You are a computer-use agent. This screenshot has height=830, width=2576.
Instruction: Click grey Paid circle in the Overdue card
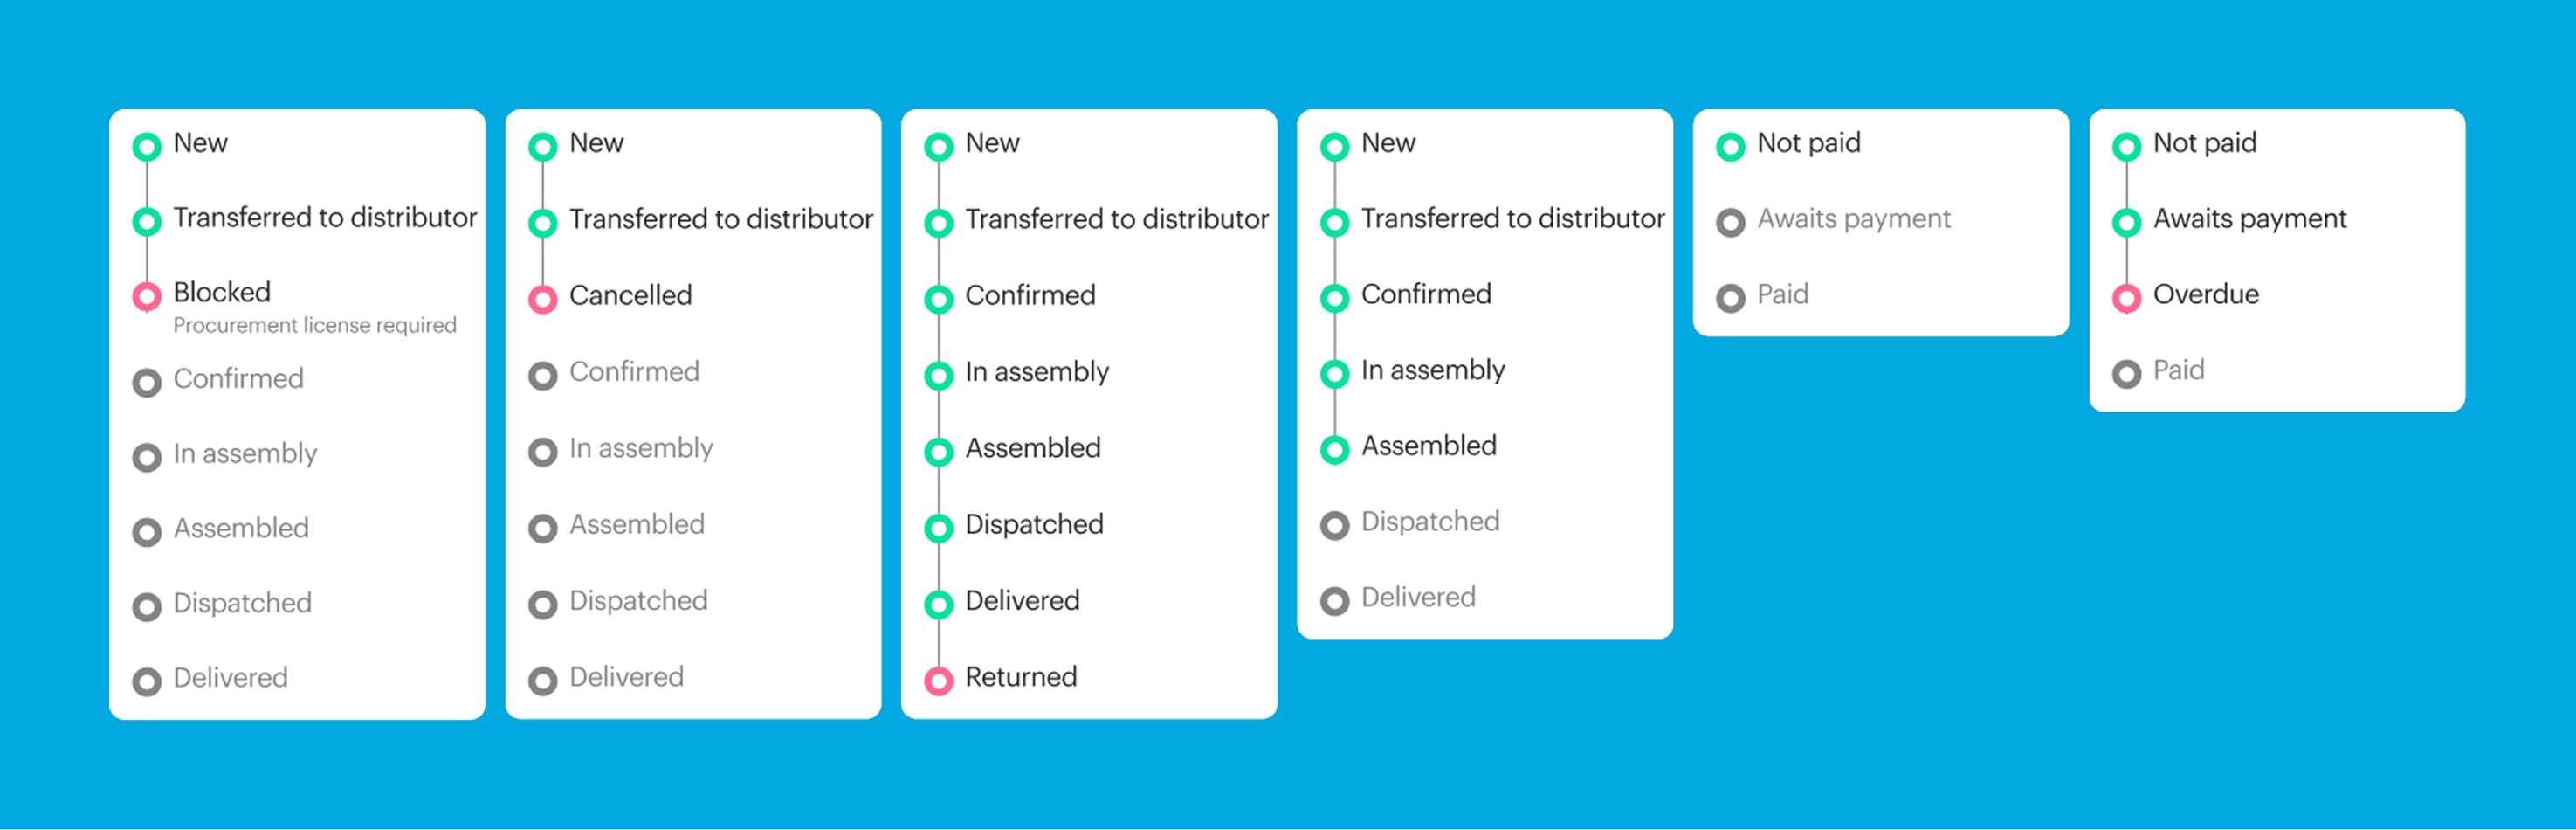pos(2127,374)
